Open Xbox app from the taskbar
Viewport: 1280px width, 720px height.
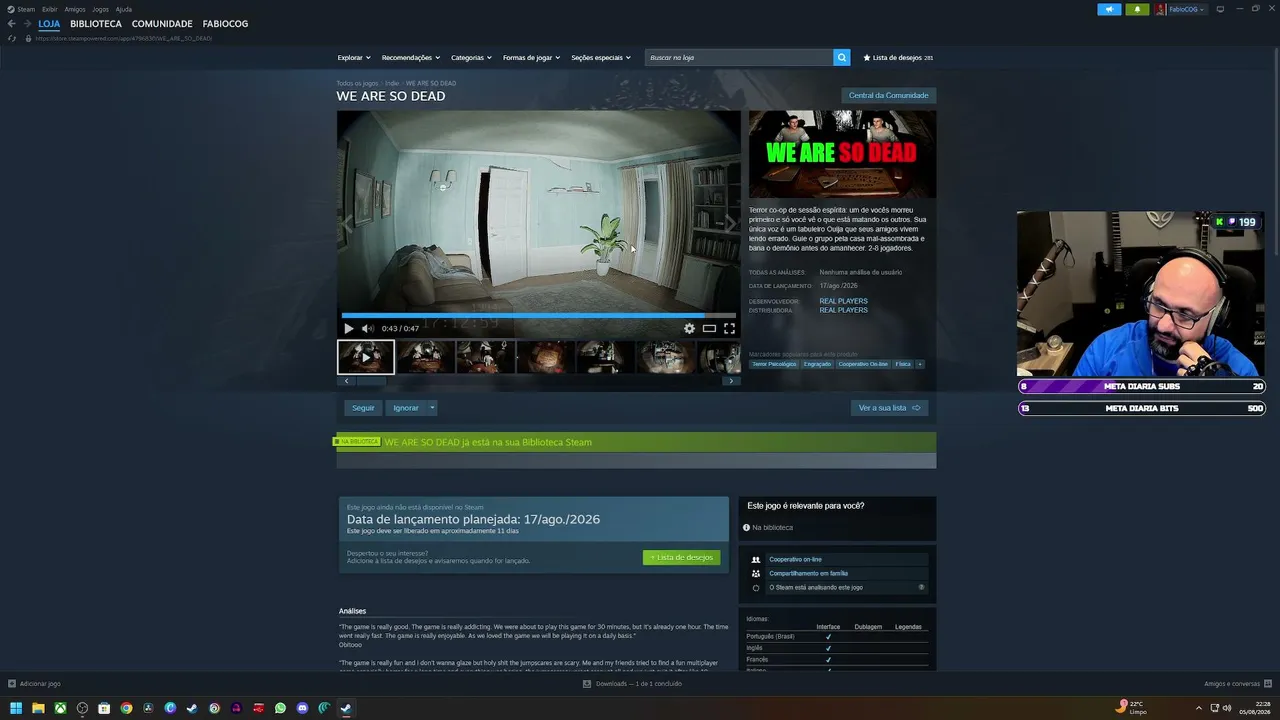(x=60, y=708)
